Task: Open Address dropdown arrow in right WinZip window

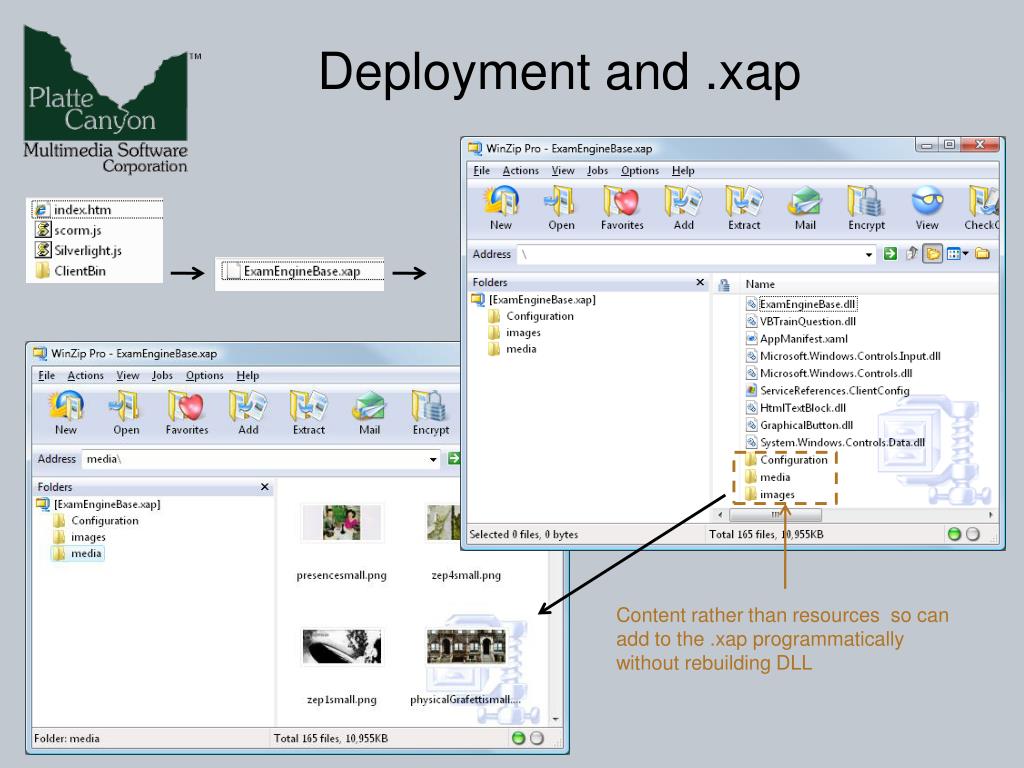Action: (x=869, y=255)
